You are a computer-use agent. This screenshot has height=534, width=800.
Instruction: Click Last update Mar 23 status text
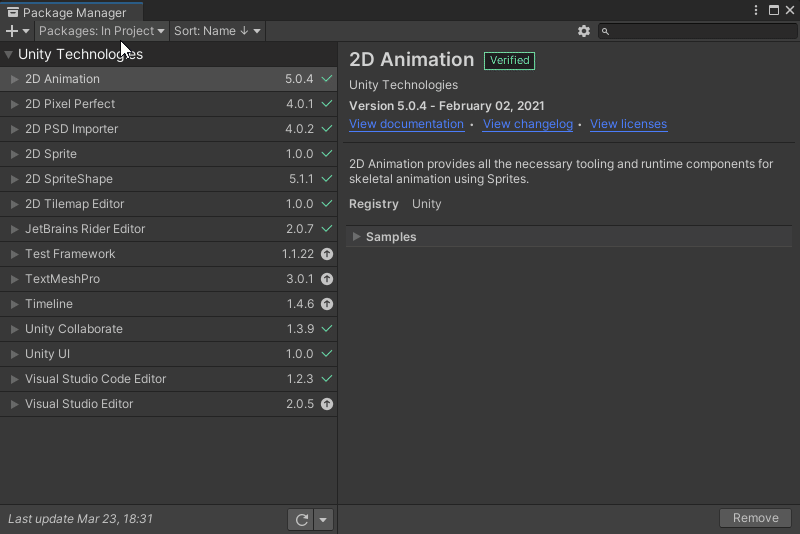tap(80, 519)
